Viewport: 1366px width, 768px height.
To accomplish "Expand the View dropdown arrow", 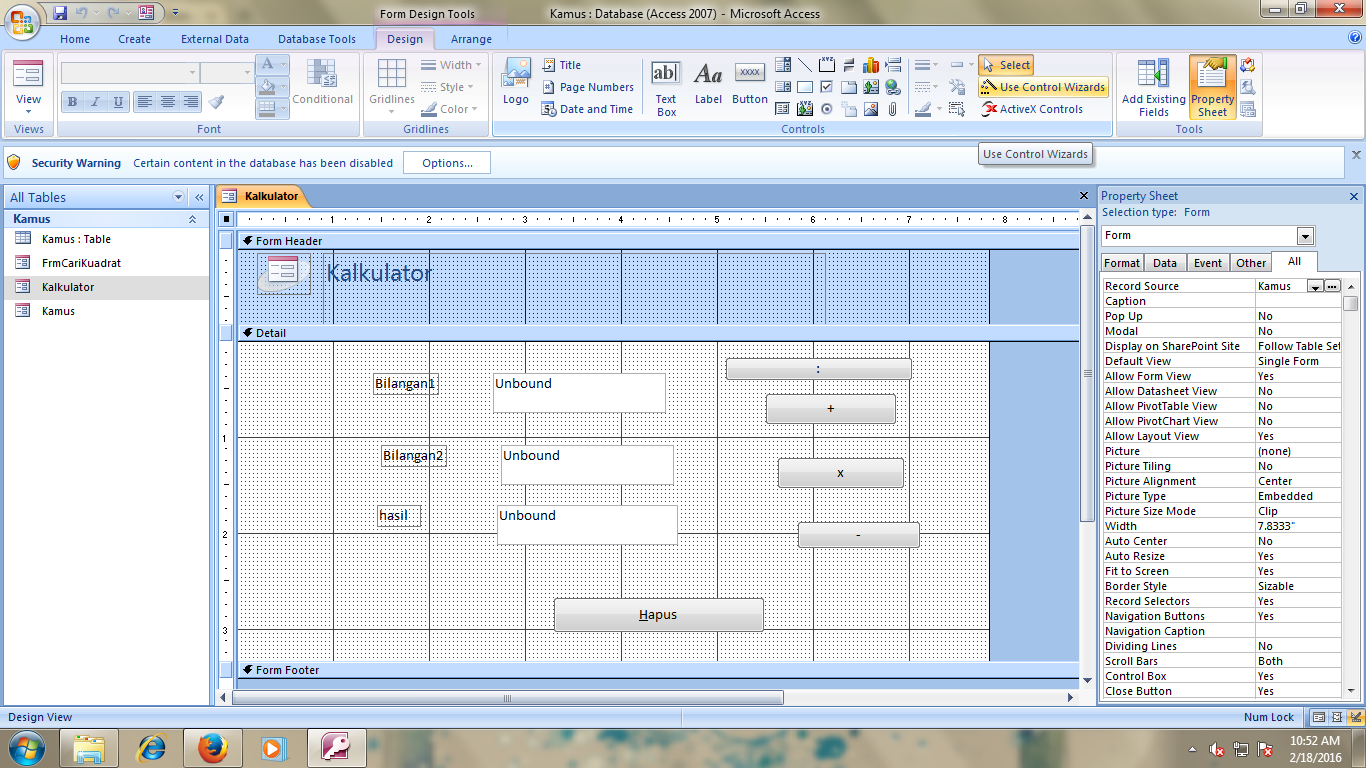I will (x=28, y=111).
